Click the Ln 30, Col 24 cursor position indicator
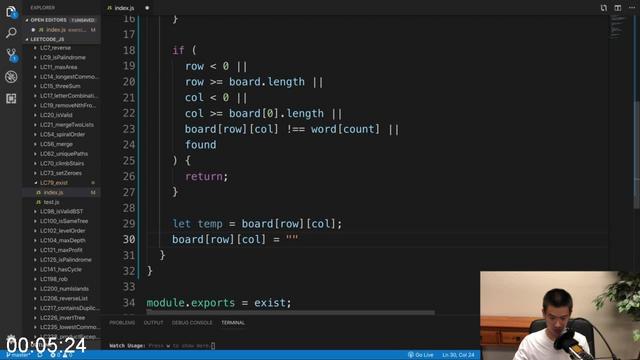 [x=458, y=355]
